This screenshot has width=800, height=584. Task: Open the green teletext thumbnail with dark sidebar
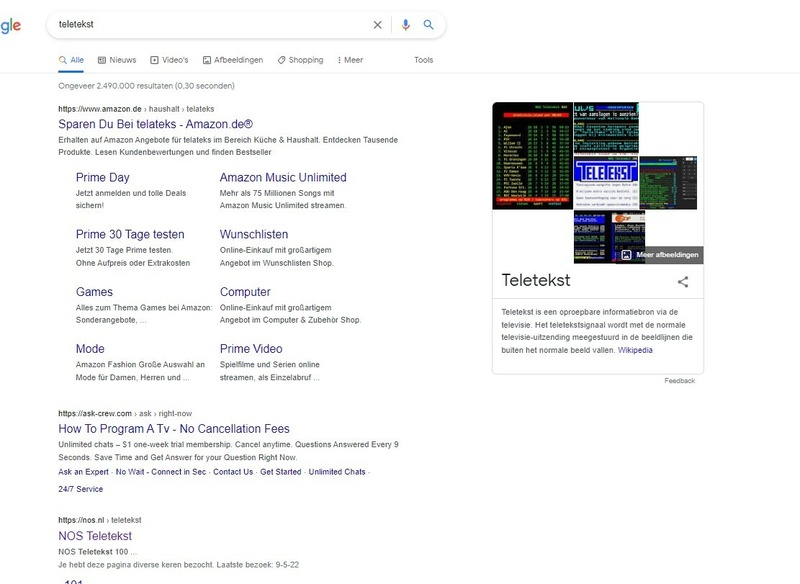coord(668,183)
